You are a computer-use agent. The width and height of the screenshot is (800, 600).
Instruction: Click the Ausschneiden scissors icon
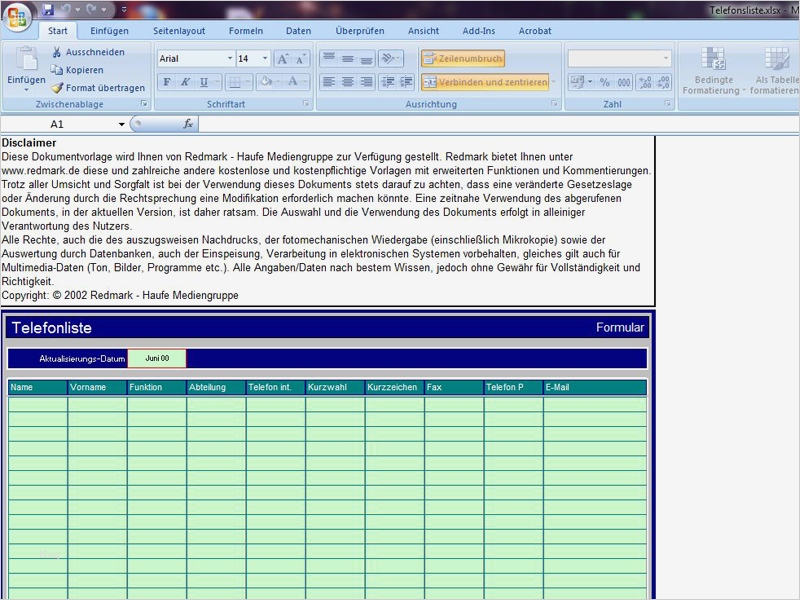click(56, 51)
